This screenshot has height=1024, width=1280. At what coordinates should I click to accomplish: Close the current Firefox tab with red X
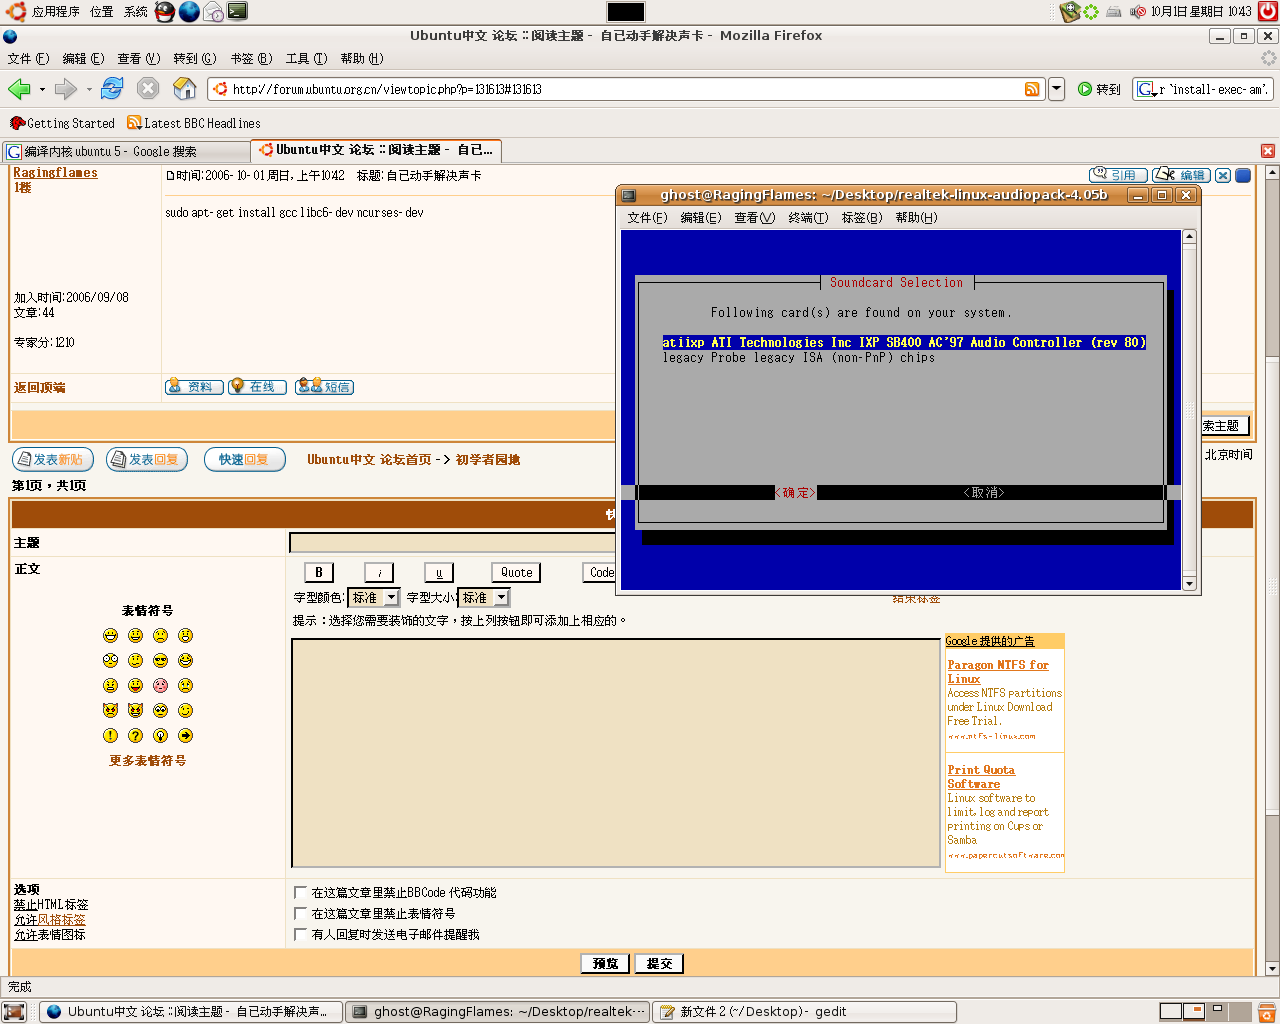(1268, 151)
